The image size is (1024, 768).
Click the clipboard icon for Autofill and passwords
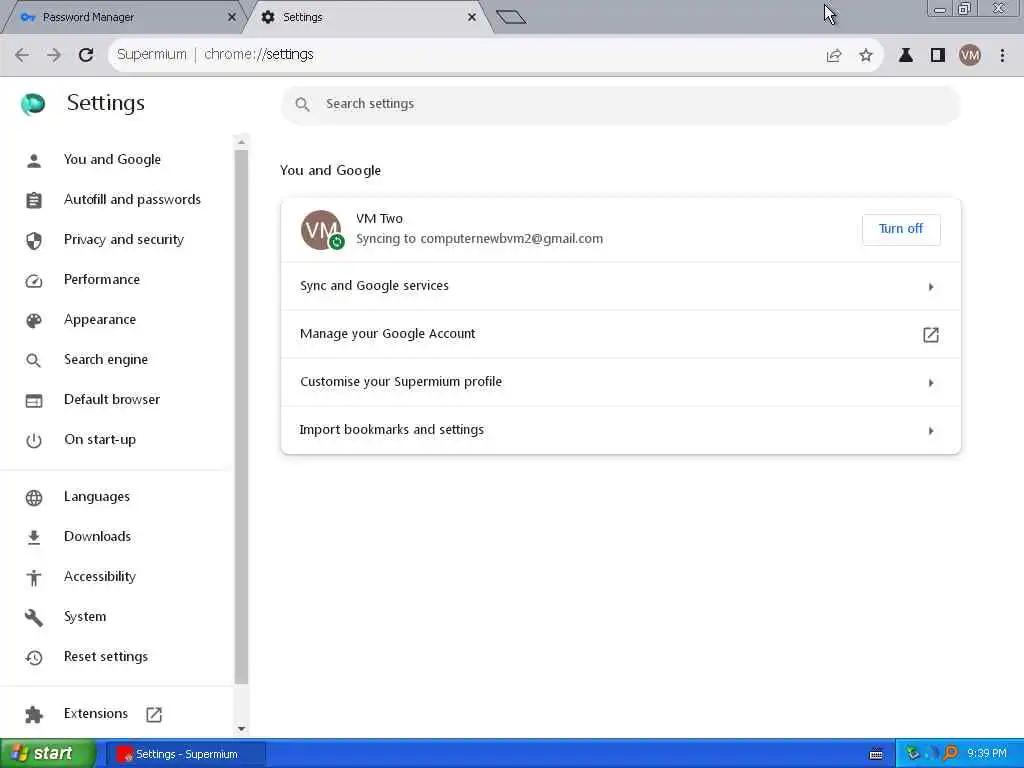point(34,200)
